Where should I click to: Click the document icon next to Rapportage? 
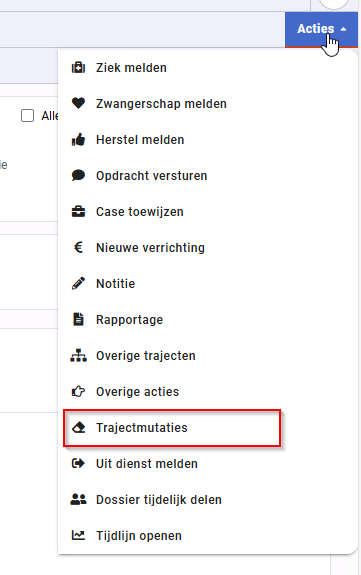click(x=78, y=319)
